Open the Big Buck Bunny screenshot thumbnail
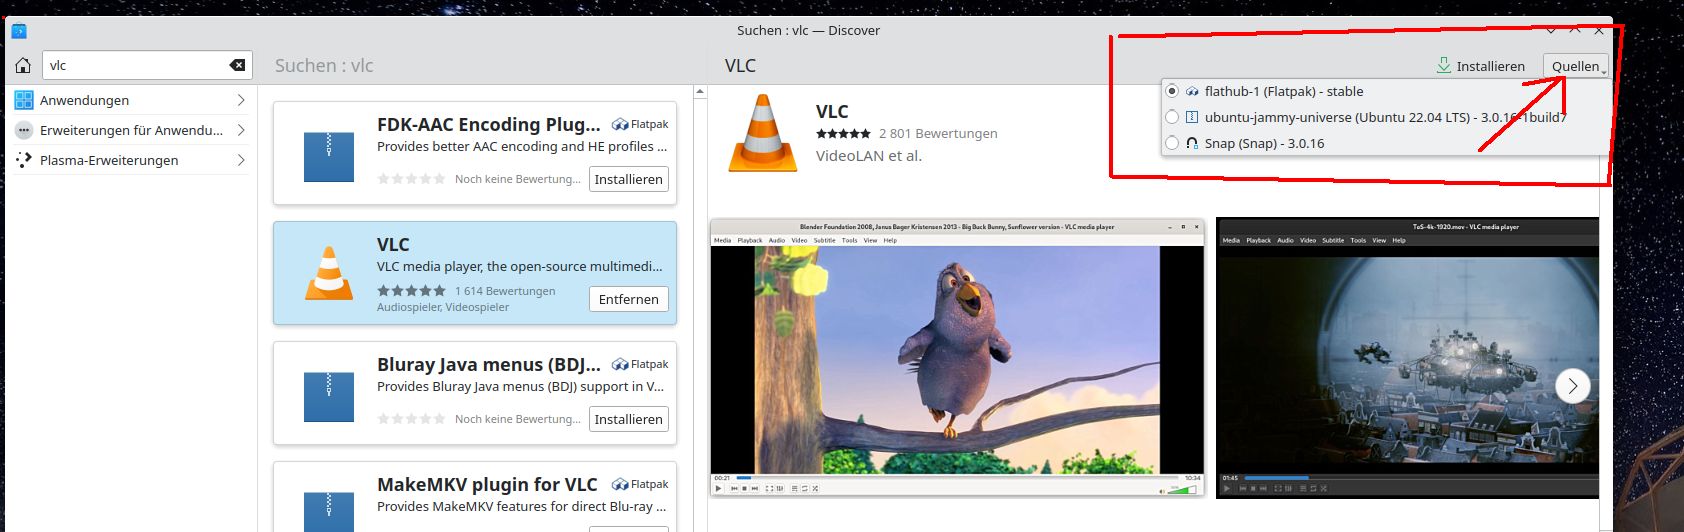Viewport: 1684px width, 532px height. (x=957, y=358)
